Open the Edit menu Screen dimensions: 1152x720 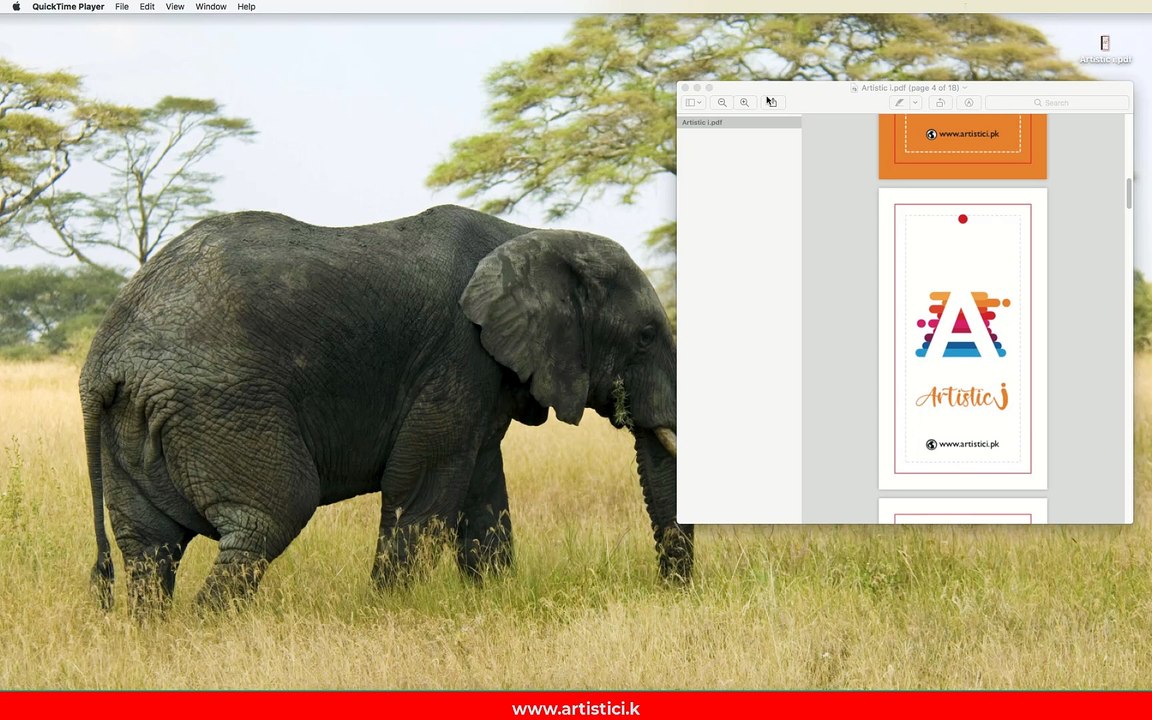point(147,7)
